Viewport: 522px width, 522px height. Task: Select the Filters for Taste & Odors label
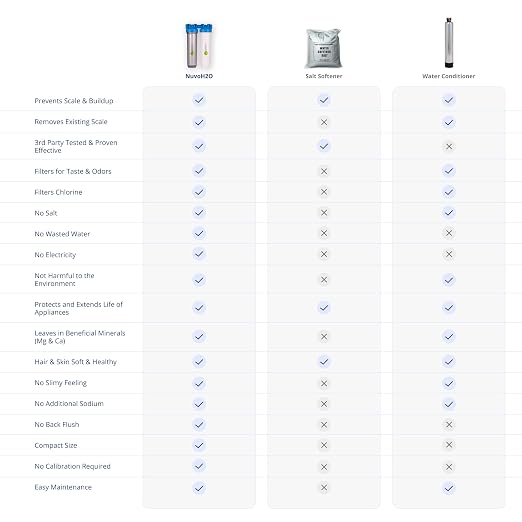point(73,171)
